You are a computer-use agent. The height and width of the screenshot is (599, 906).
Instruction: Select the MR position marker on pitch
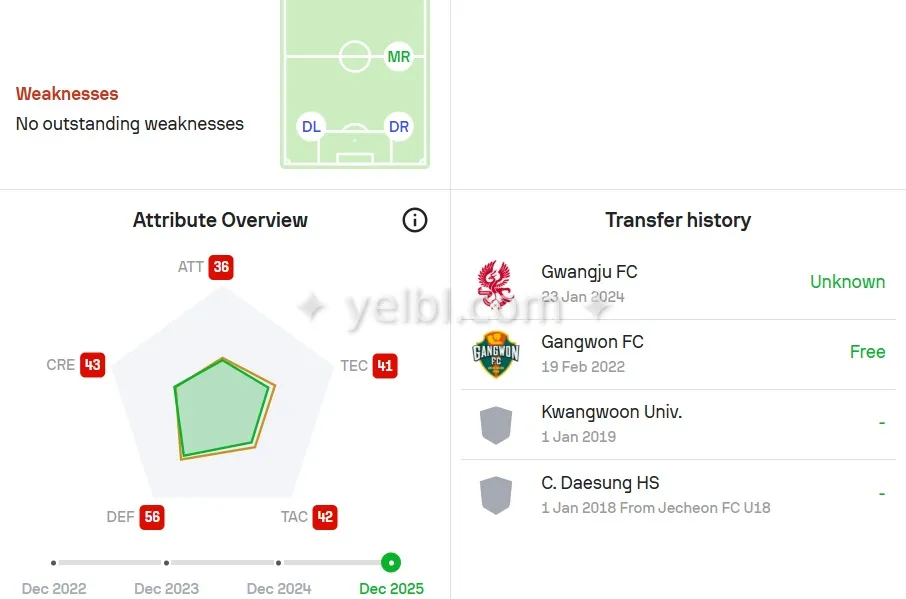(x=399, y=57)
